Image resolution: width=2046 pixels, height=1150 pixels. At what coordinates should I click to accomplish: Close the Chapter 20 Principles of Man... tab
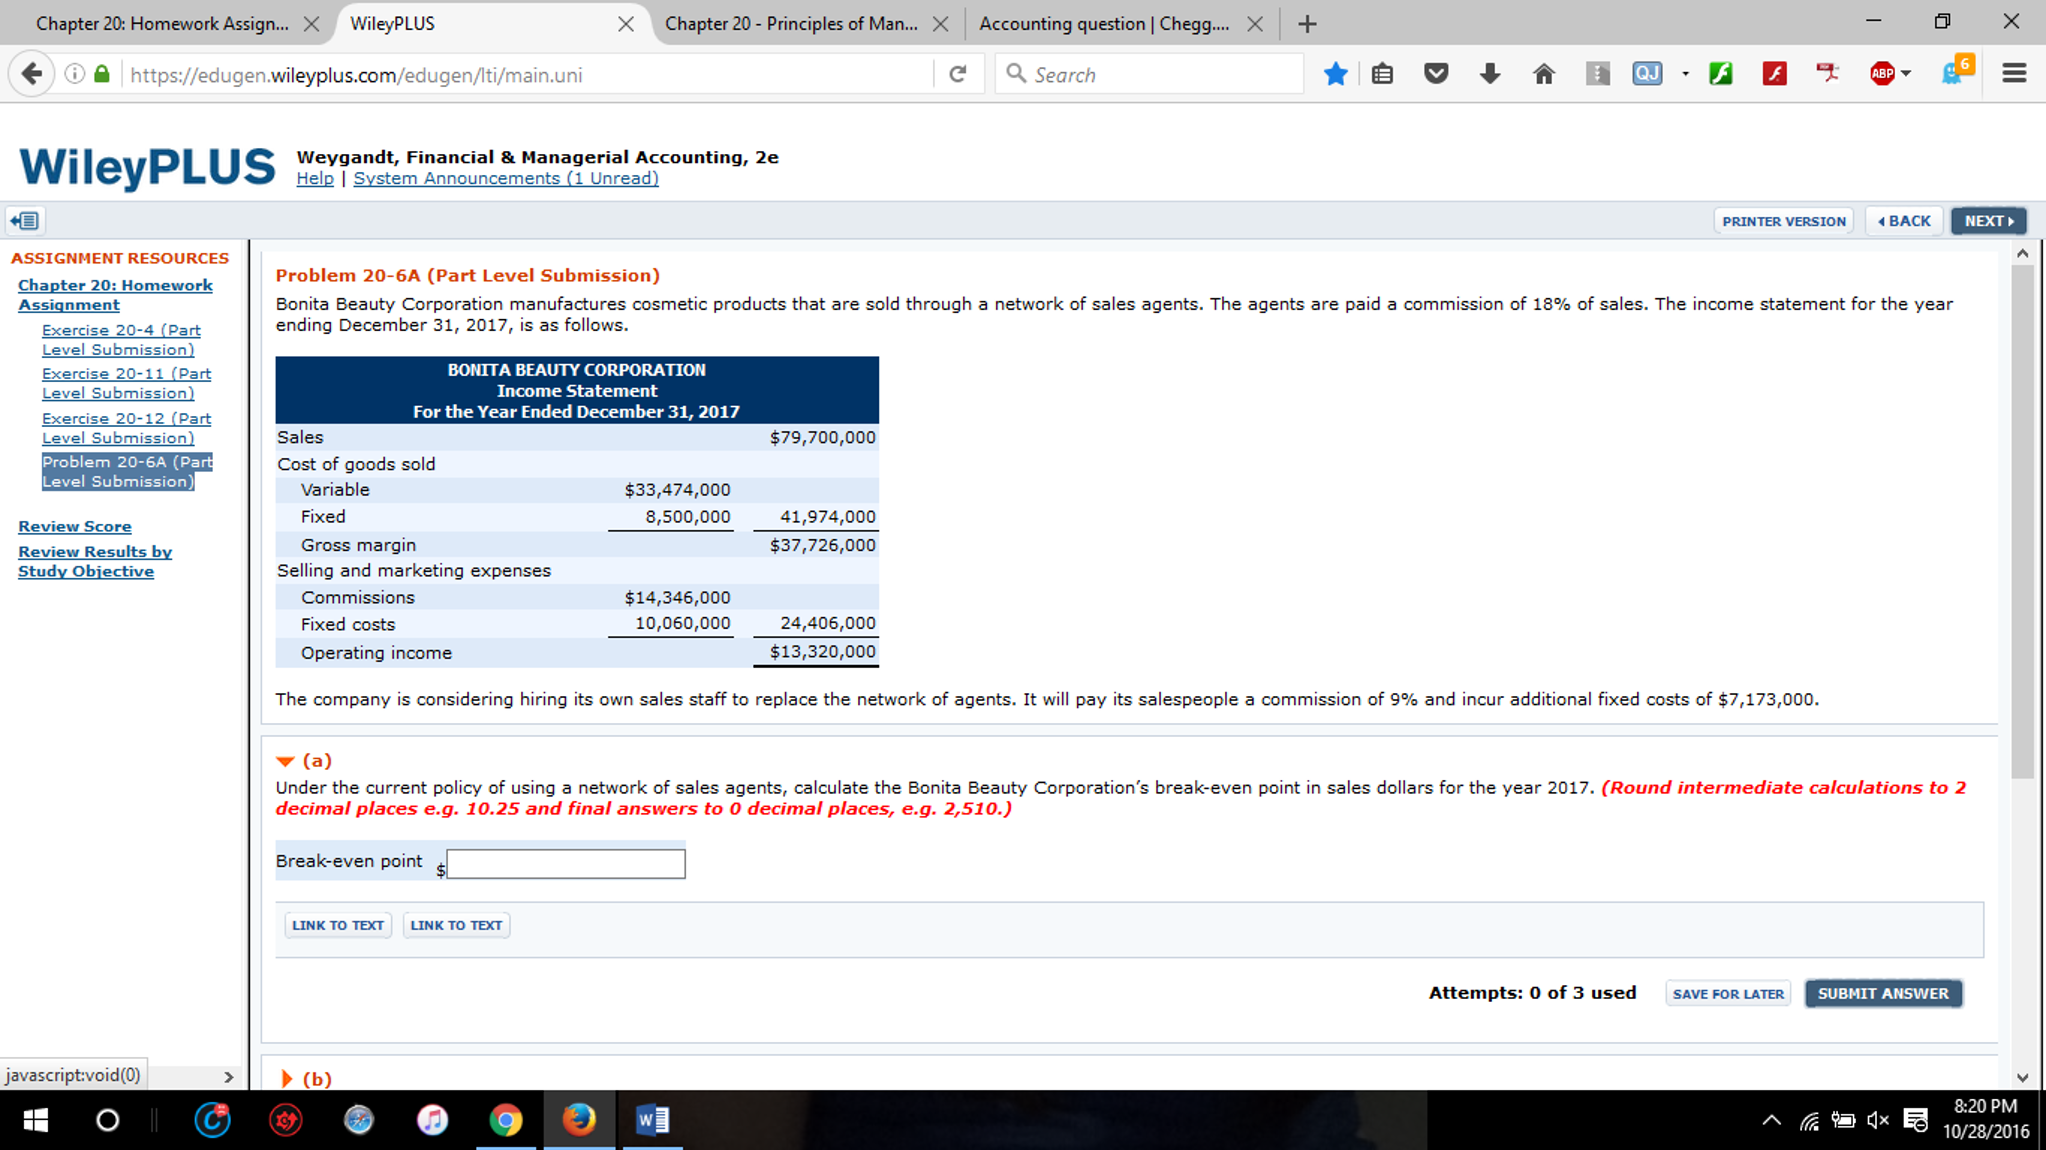pos(940,24)
